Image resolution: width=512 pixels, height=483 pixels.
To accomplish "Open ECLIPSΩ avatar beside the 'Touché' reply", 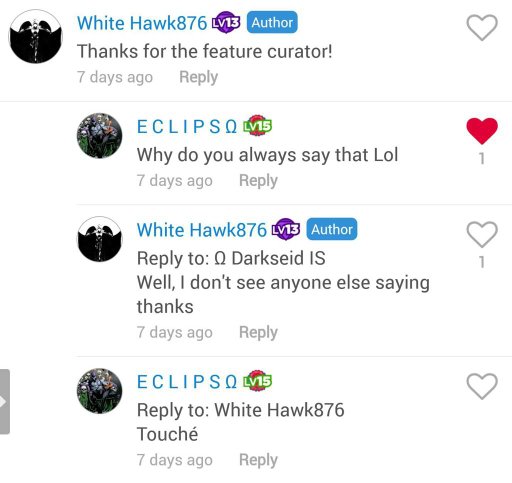I will [x=100, y=391].
